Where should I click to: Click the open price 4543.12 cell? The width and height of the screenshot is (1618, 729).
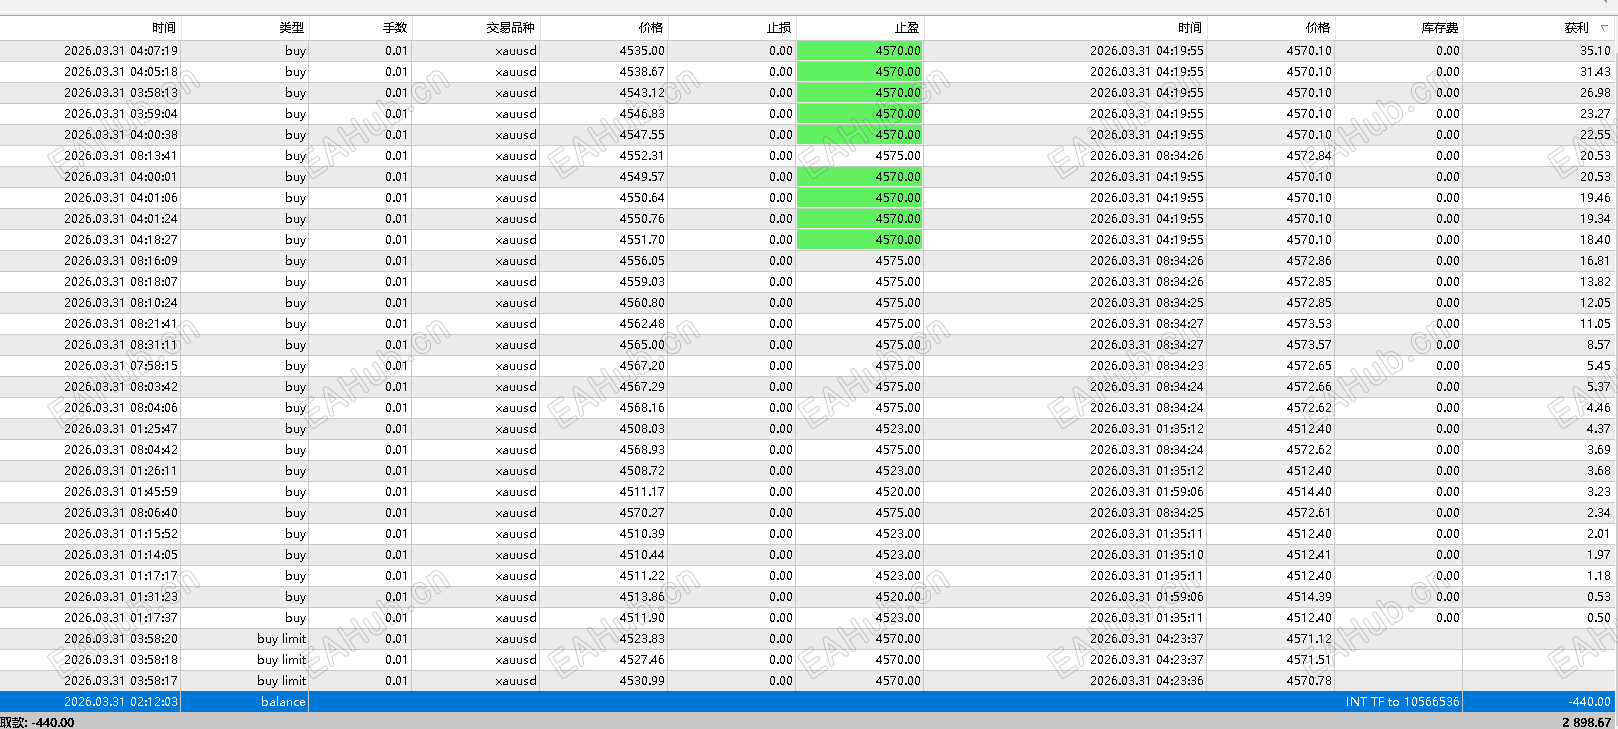point(642,93)
